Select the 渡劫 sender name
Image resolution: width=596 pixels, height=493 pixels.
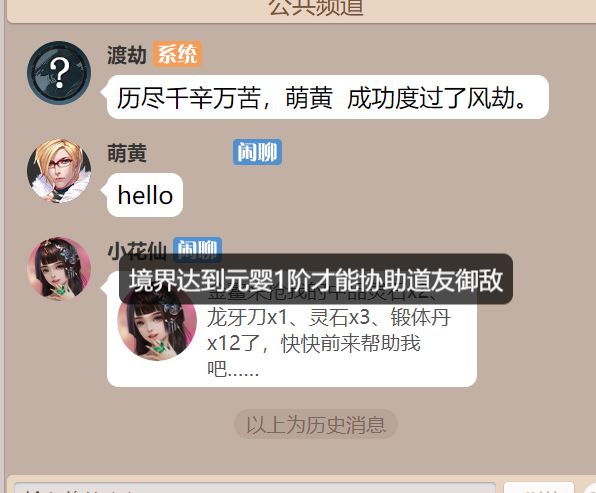(127, 55)
